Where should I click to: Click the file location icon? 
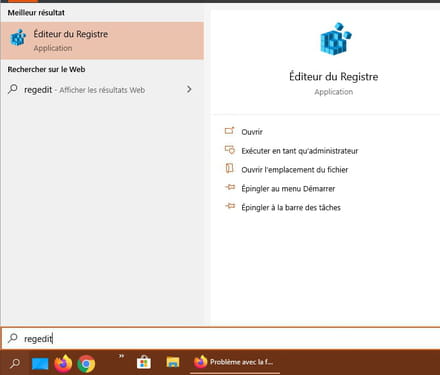(230, 168)
